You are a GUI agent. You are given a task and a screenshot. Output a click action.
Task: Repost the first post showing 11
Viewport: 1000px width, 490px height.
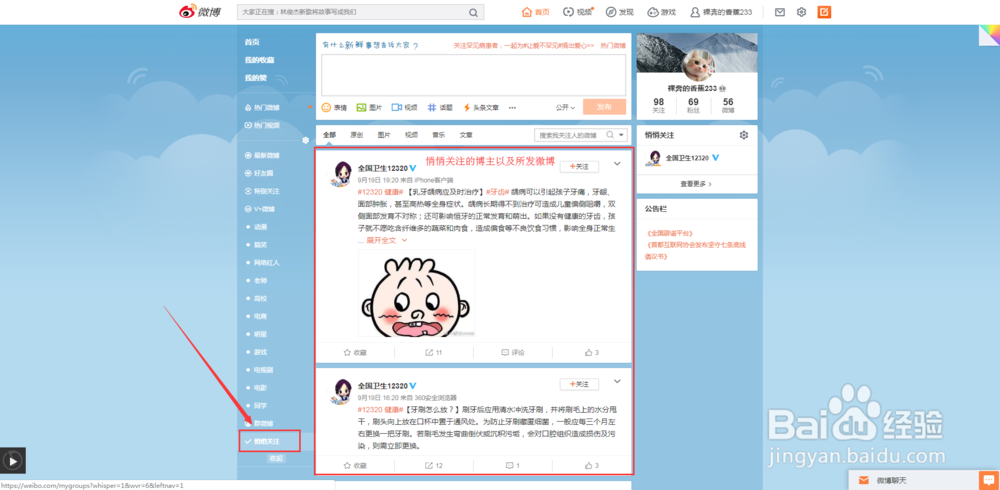434,352
